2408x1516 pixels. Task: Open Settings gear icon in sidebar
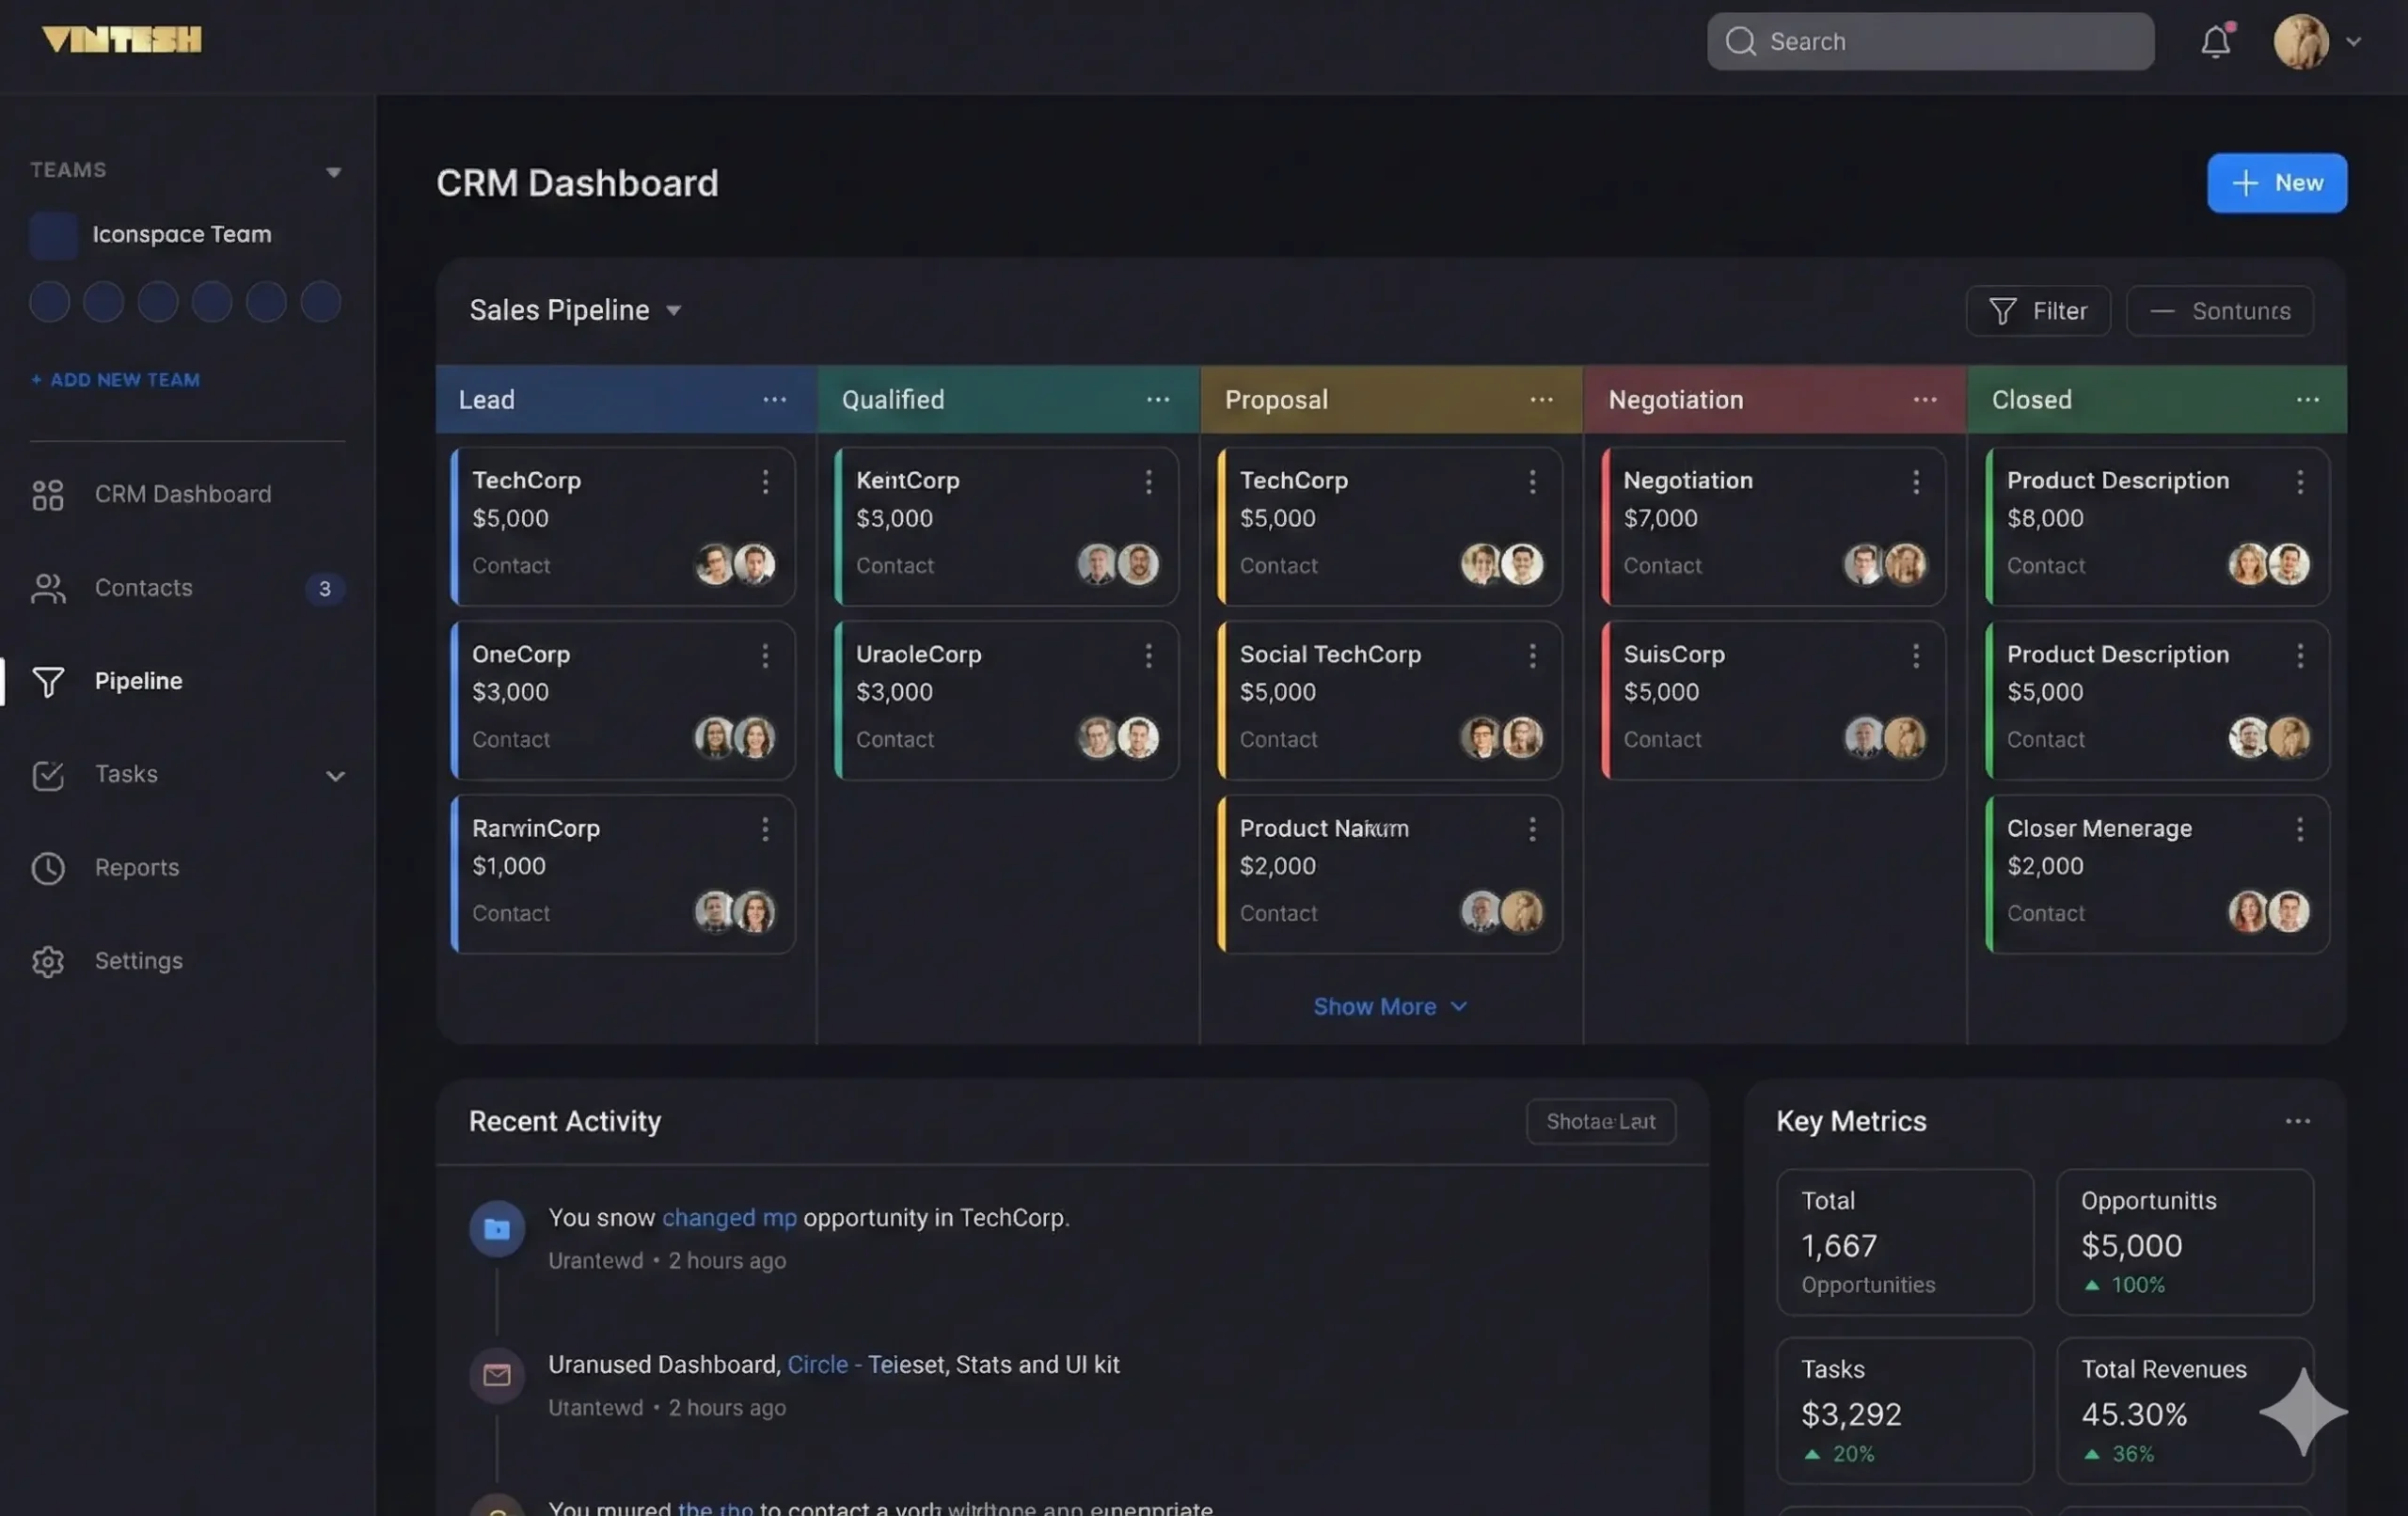(x=48, y=961)
